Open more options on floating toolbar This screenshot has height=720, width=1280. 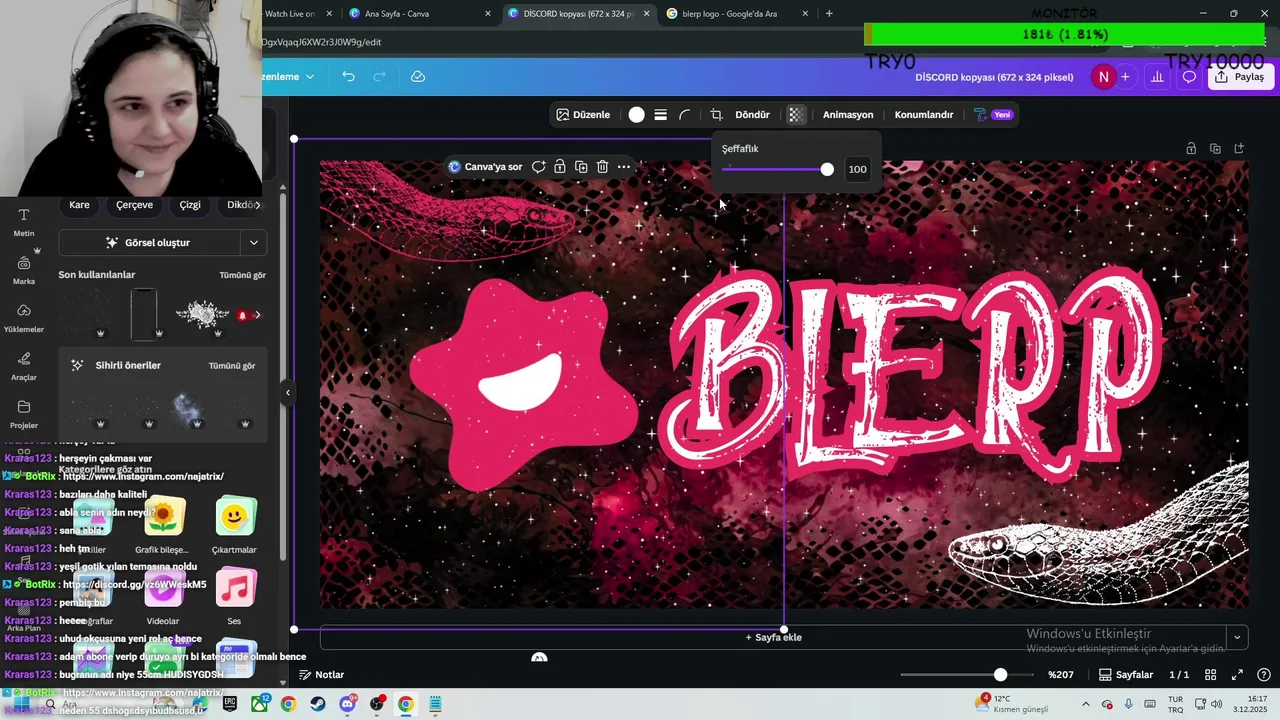pyautogui.click(x=624, y=167)
